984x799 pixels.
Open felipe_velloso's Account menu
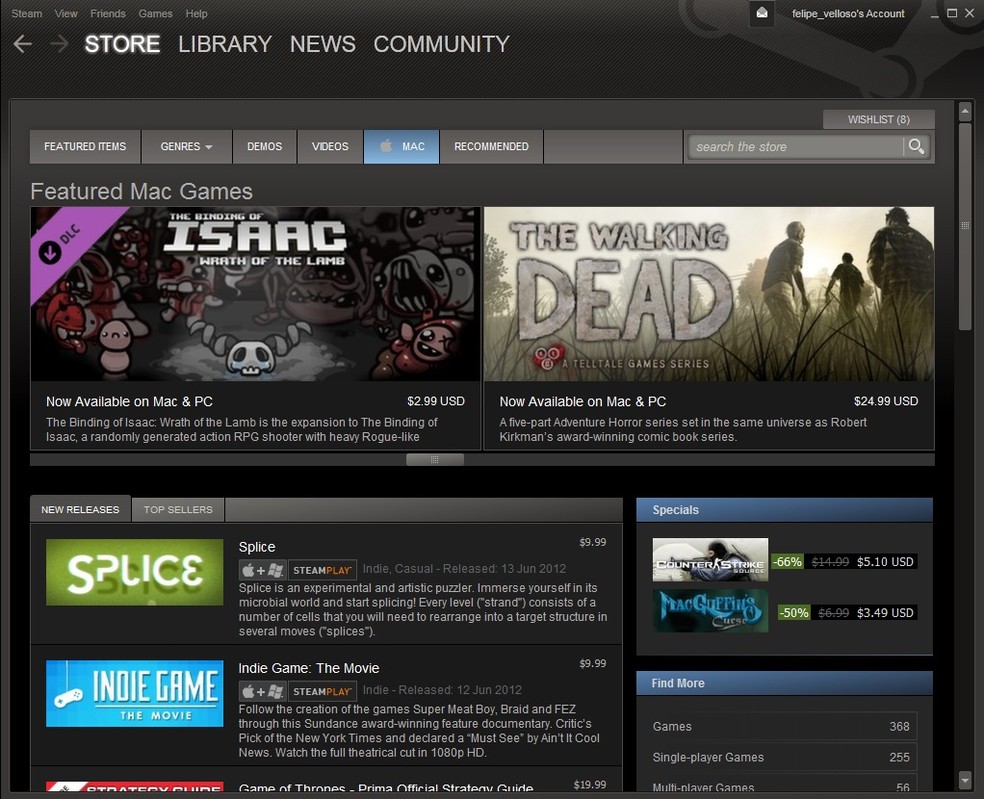point(848,13)
